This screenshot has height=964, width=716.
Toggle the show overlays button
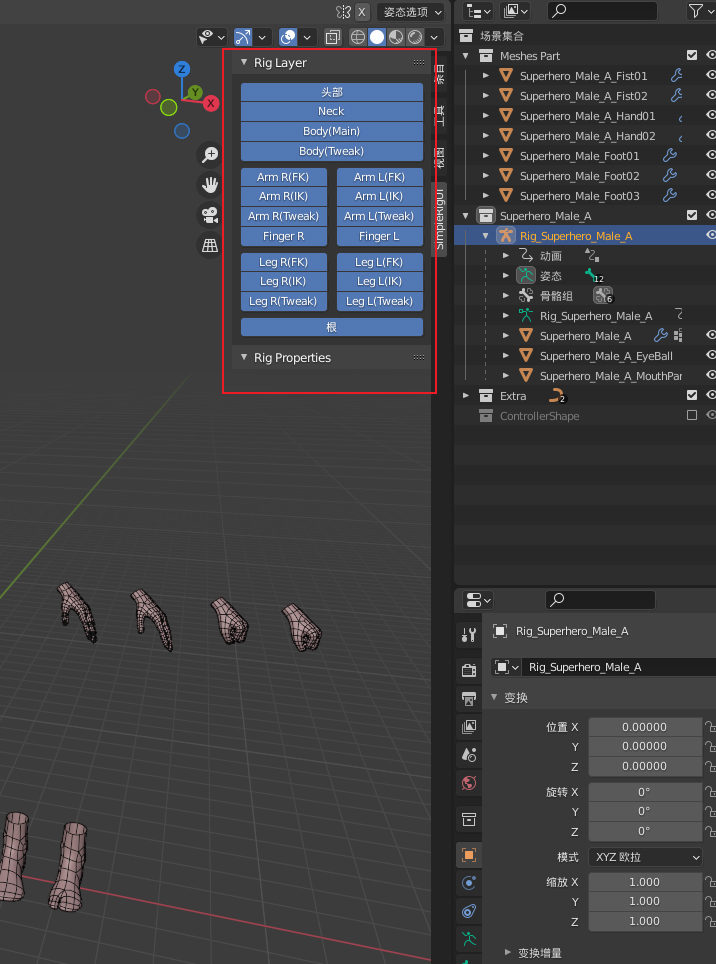288,37
